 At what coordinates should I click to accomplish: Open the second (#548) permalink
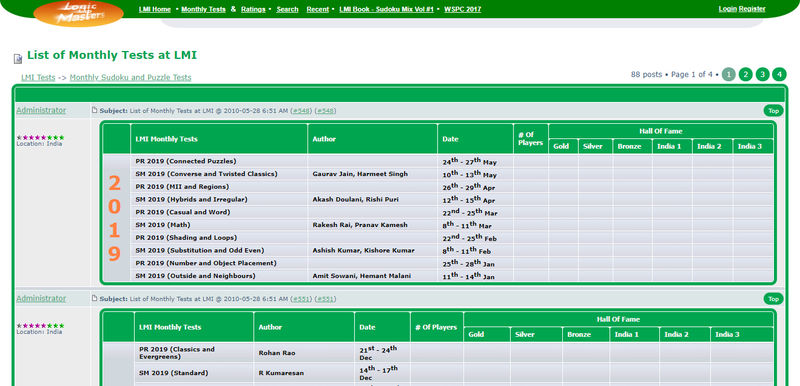[x=326, y=111]
